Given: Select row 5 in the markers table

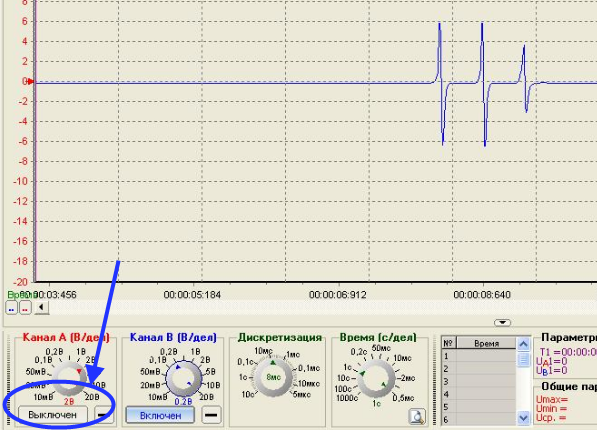Looking at the screenshot, I should (479, 407).
